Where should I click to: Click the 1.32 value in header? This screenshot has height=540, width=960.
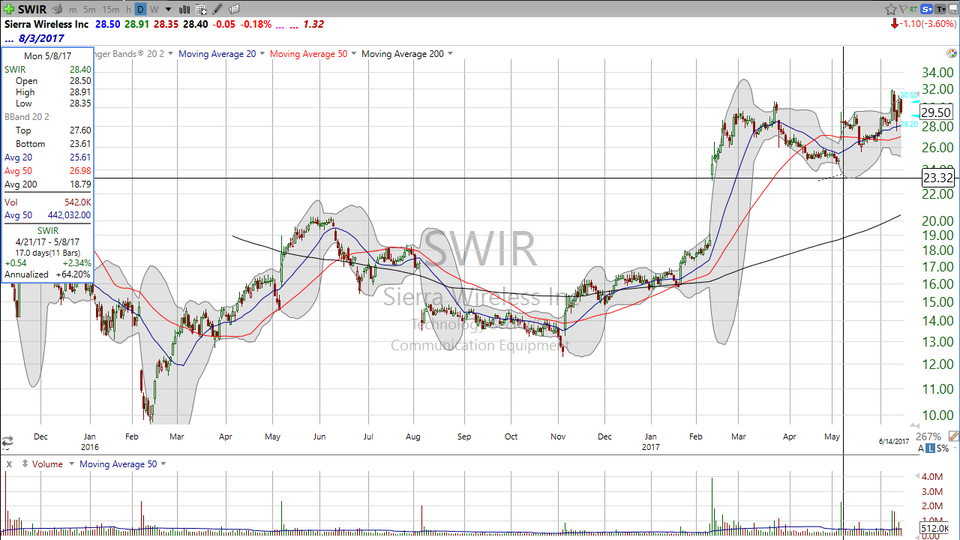[313, 24]
